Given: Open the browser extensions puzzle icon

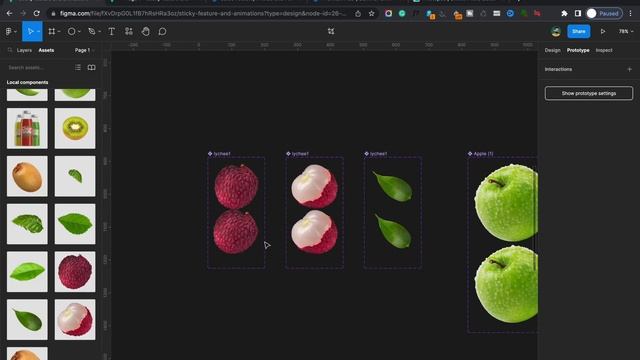Looking at the screenshot, I should pos(564,13).
